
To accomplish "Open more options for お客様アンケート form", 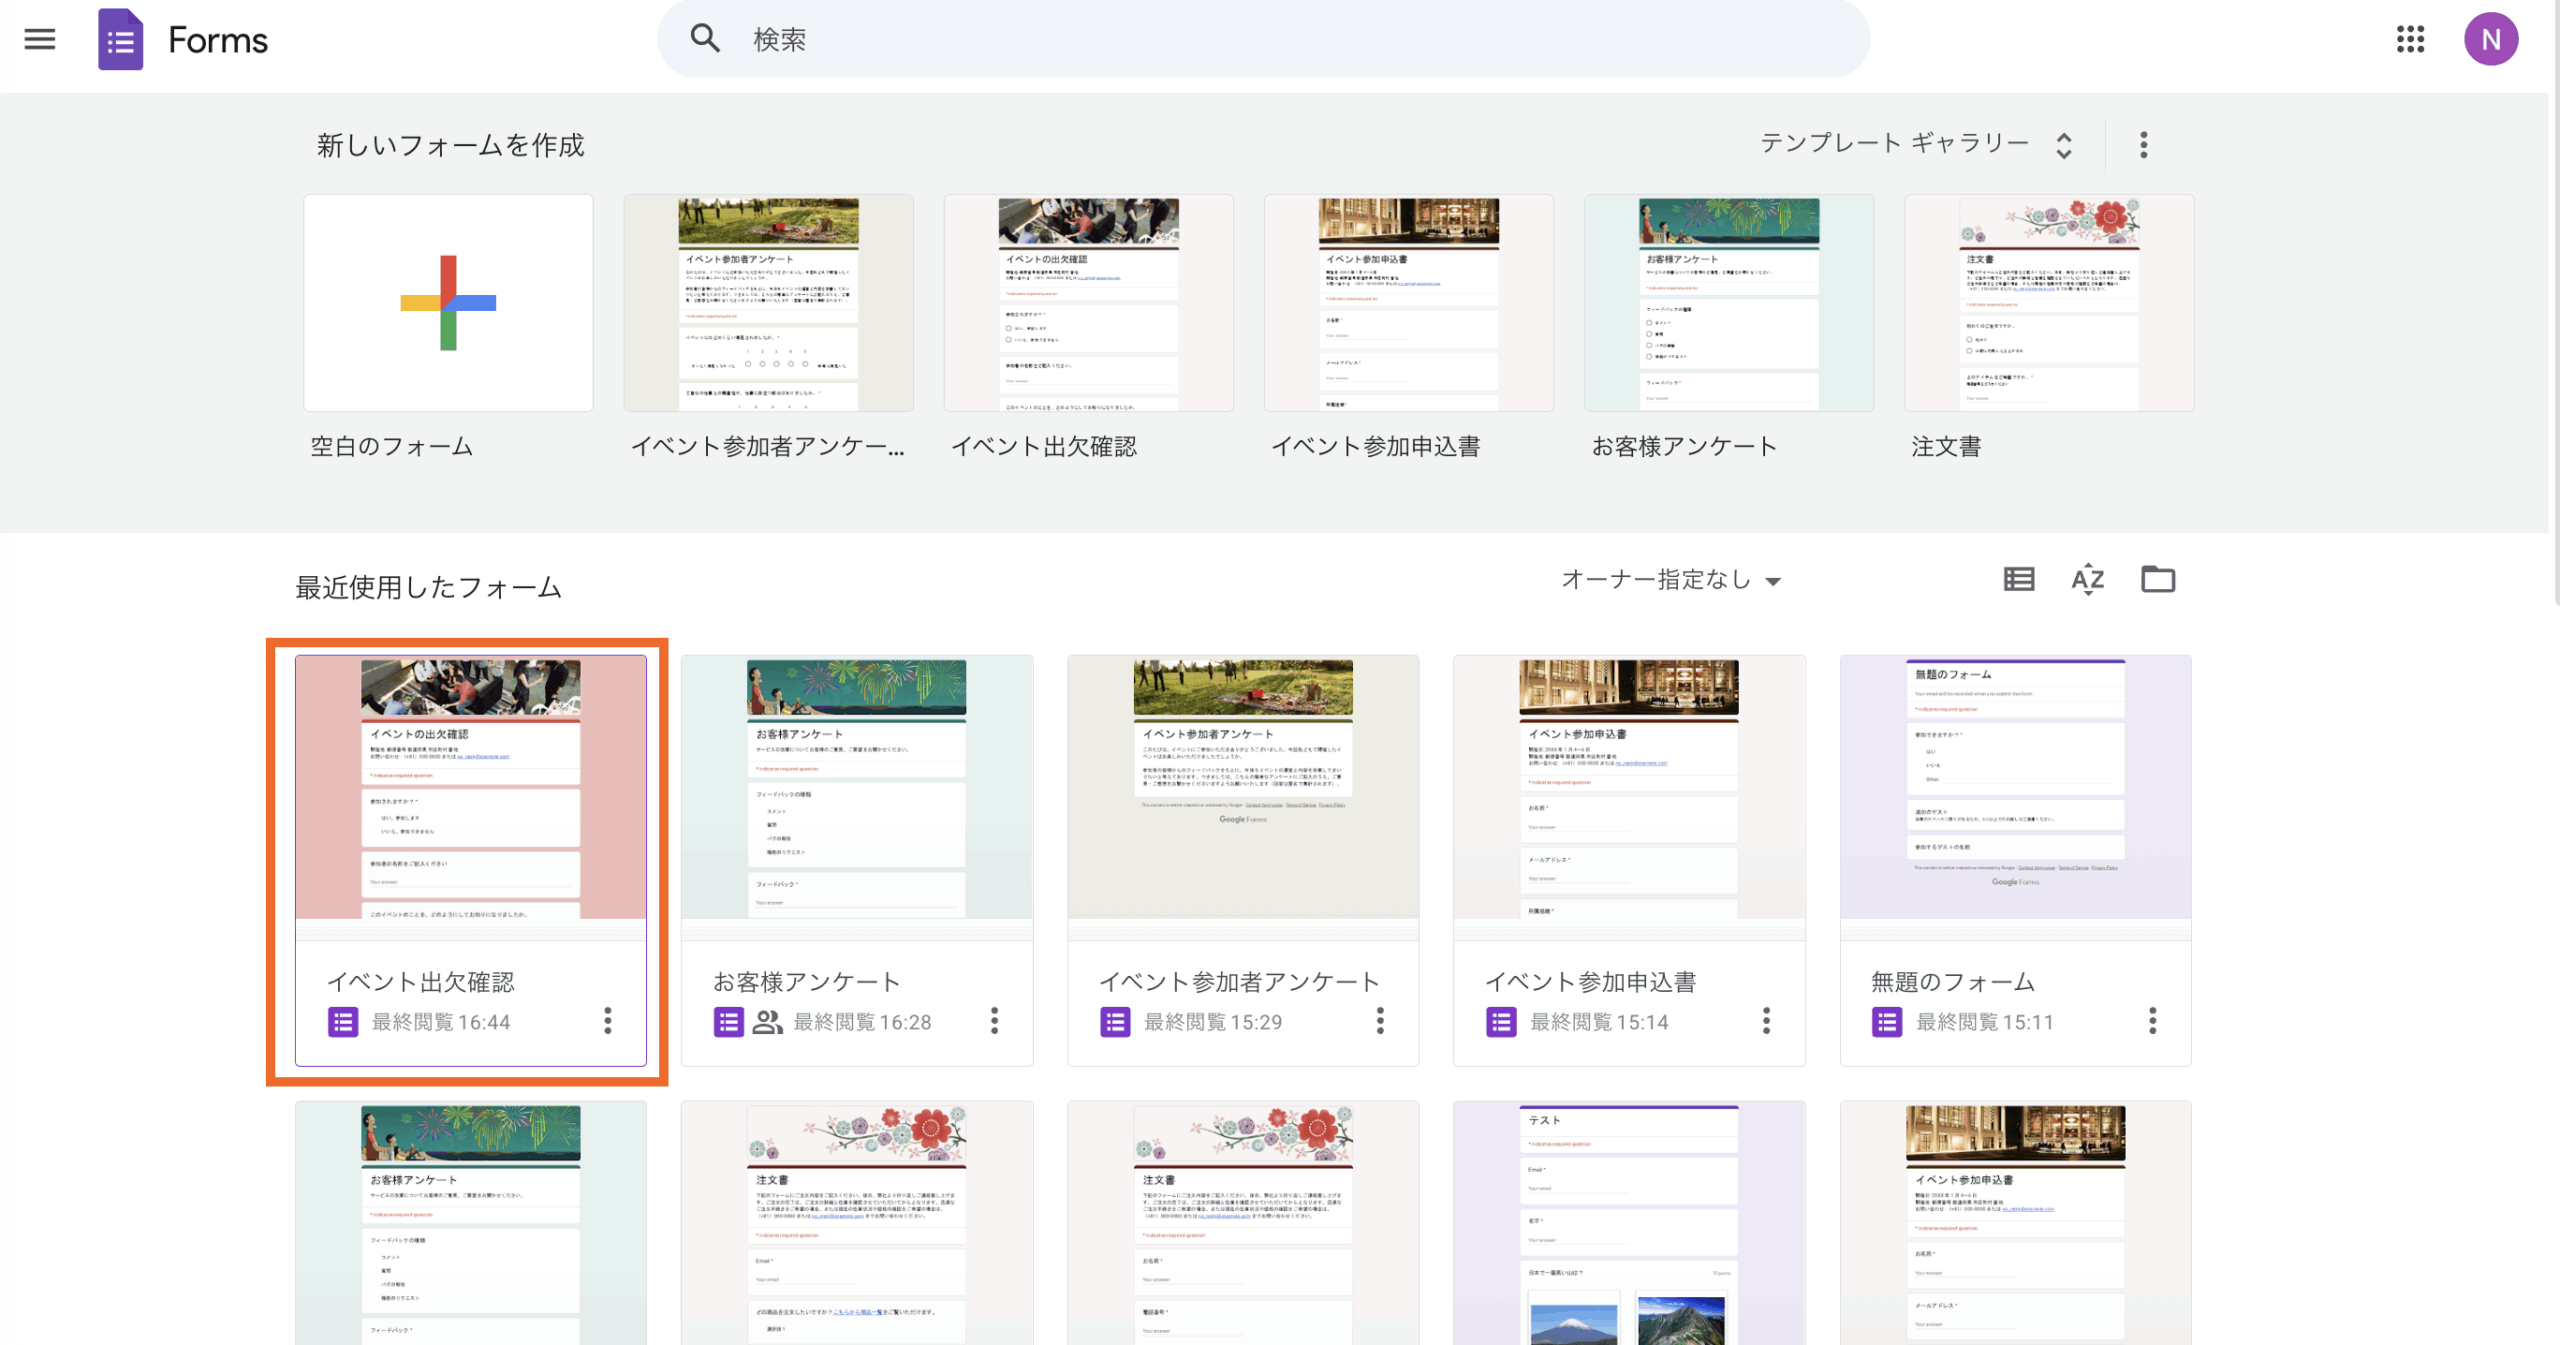I will point(994,1021).
